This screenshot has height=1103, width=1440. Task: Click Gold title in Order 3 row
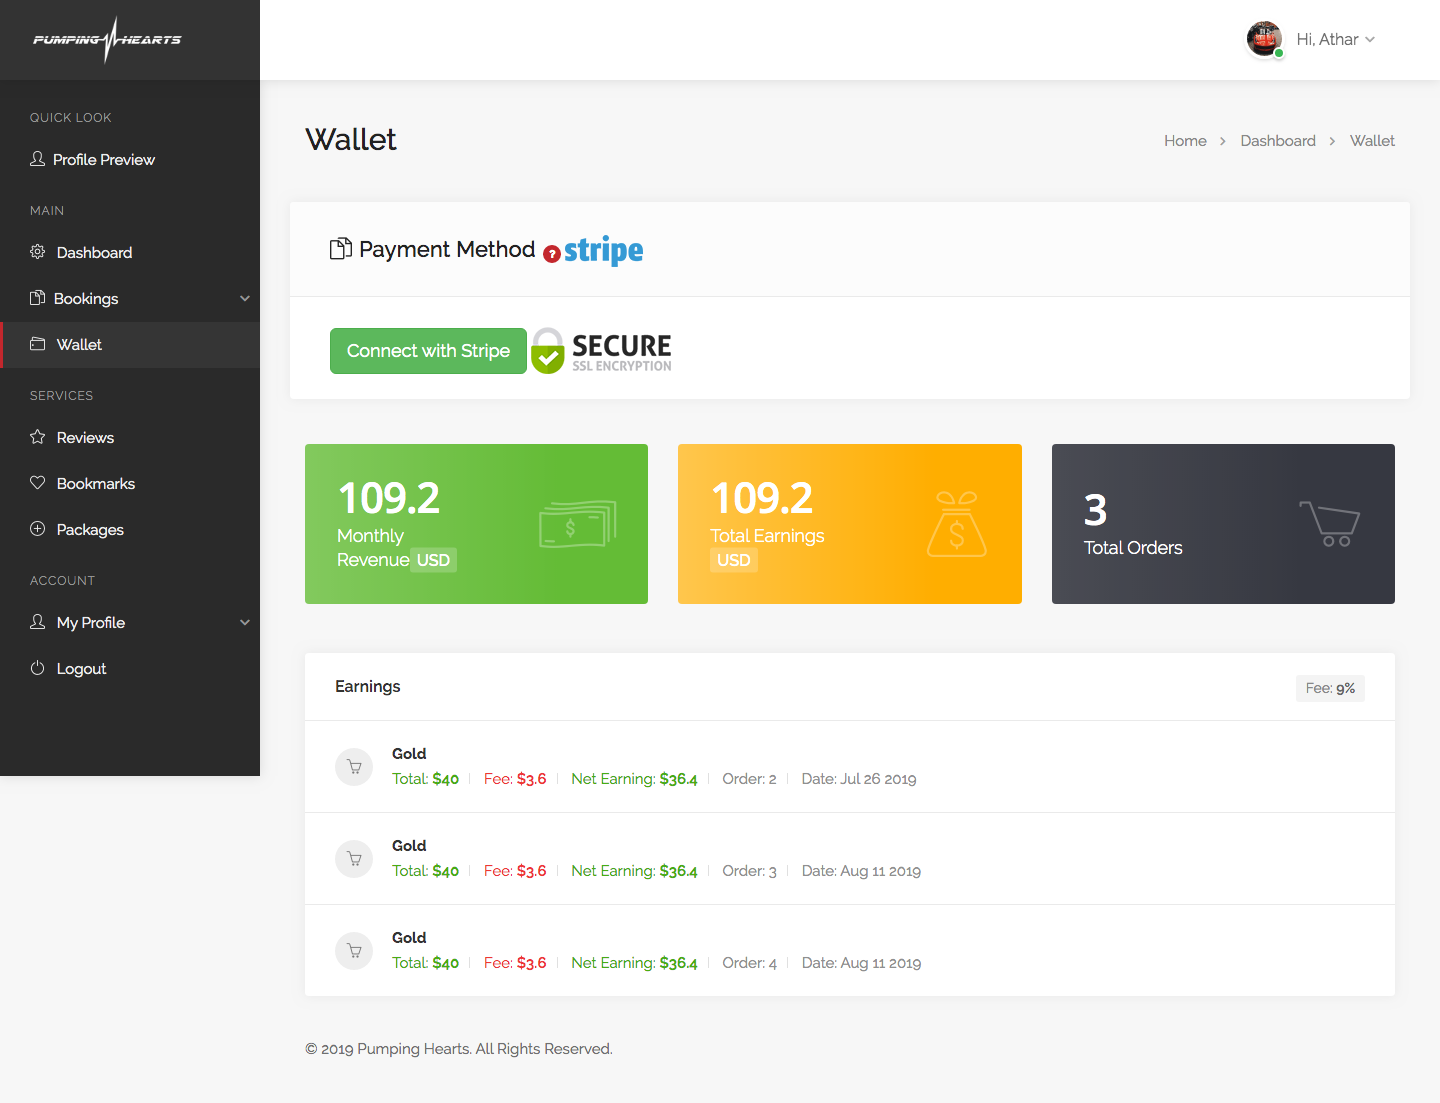click(409, 846)
